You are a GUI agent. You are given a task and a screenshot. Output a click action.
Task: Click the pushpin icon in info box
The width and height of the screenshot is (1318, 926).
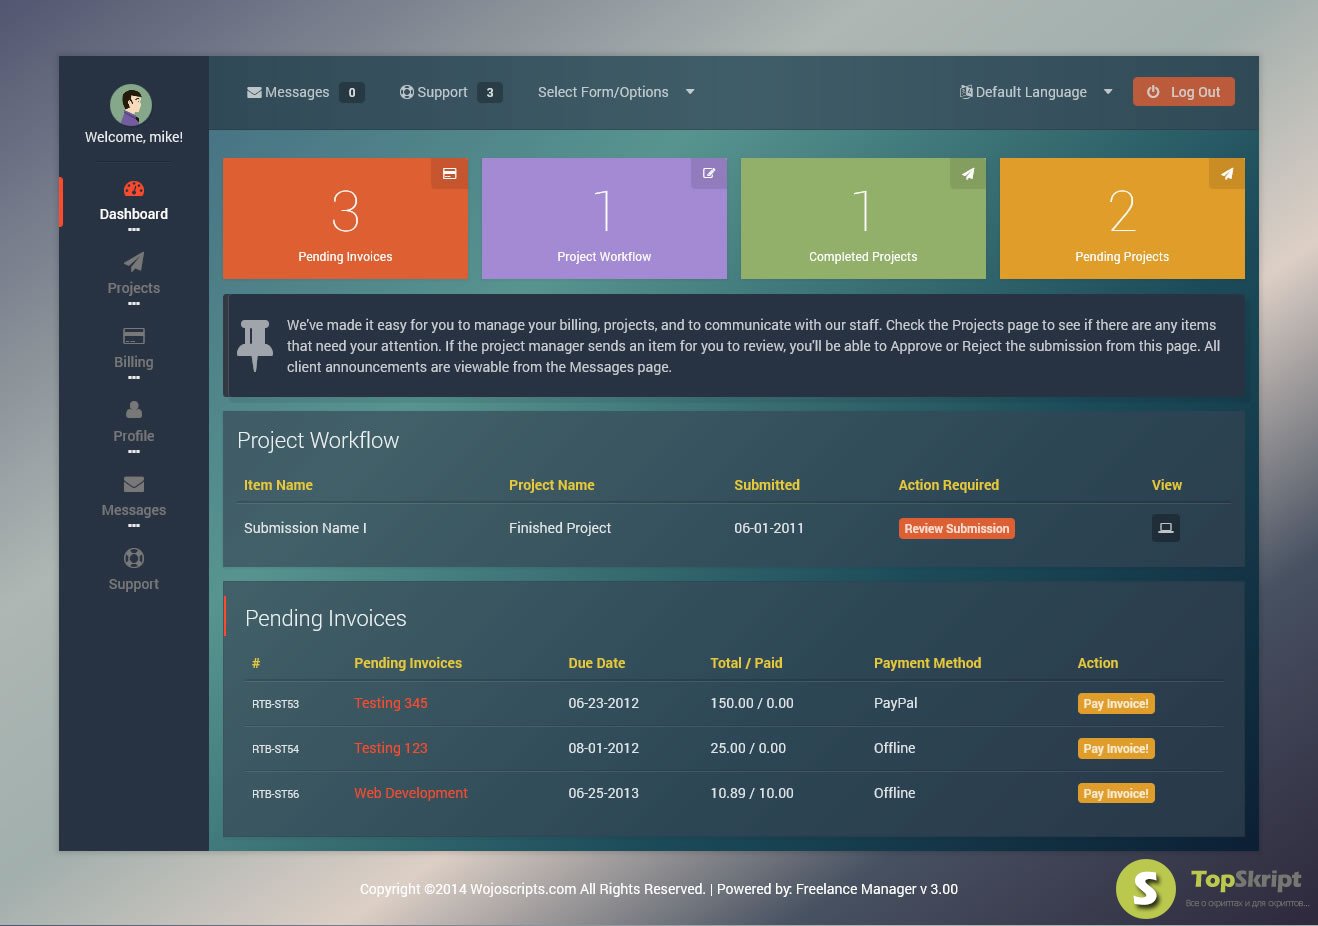click(255, 345)
